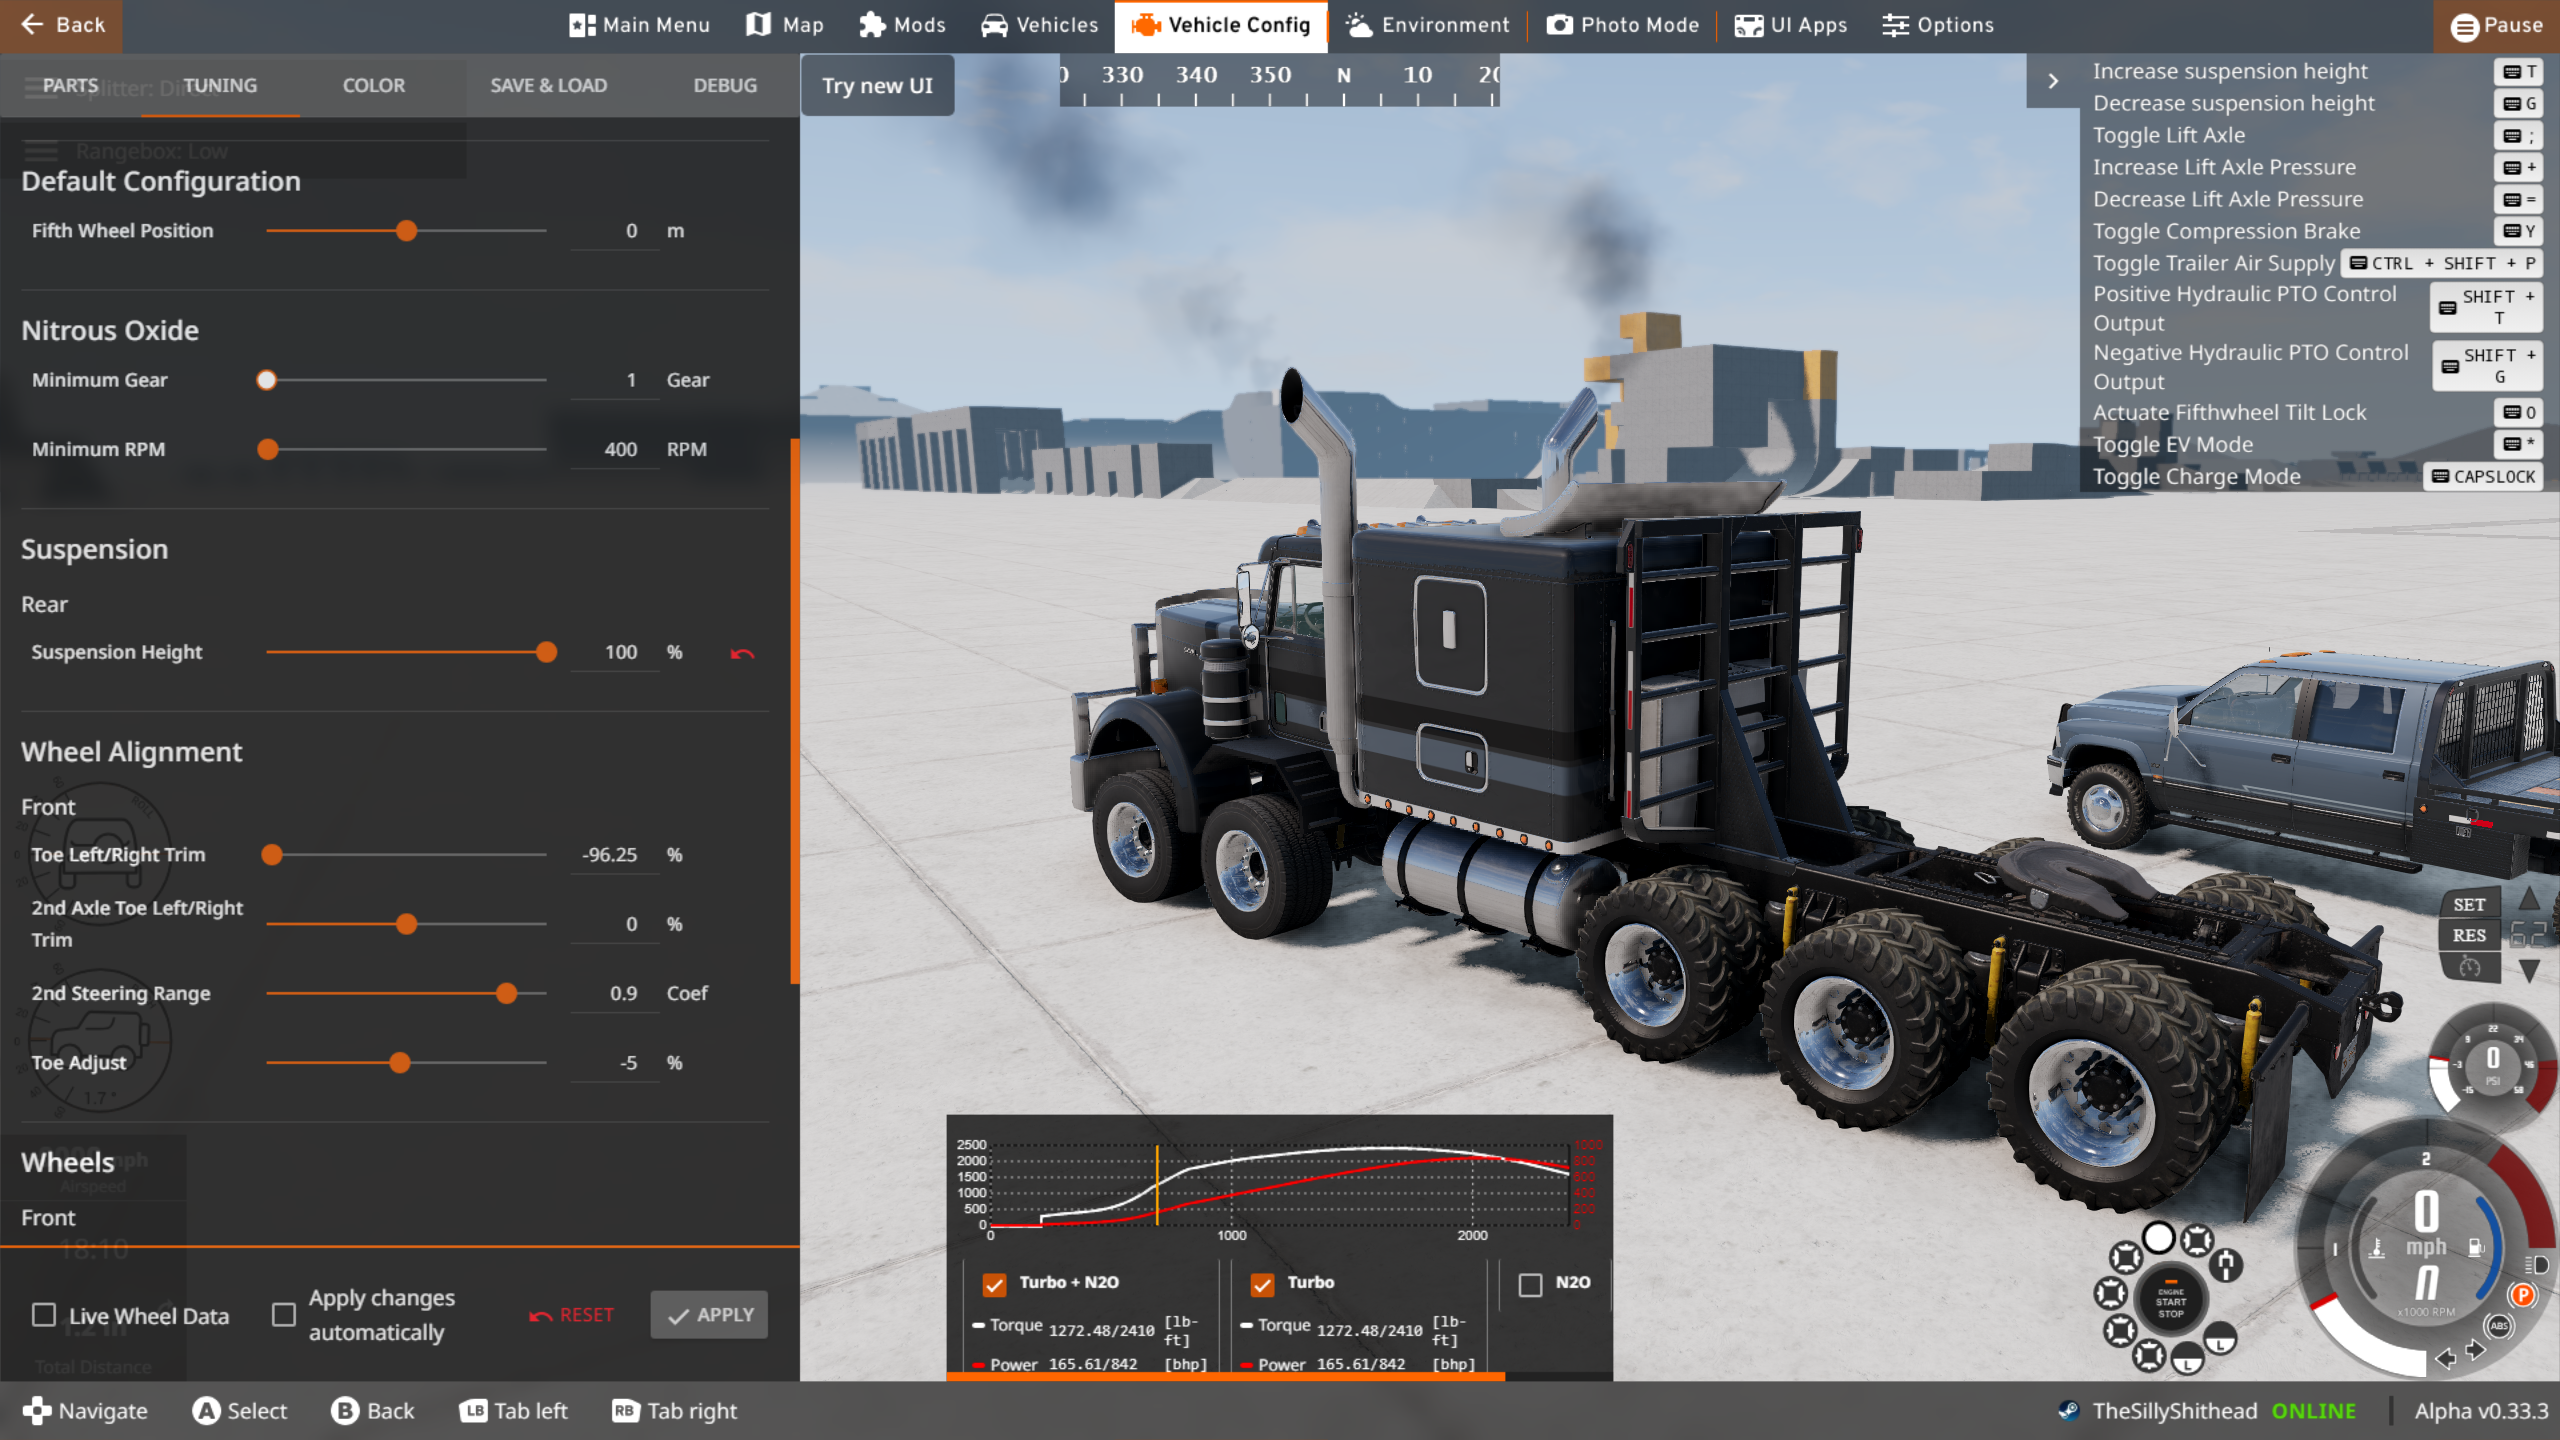The width and height of the screenshot is (2560, 1440).
Task: Reset Suspension Height with undo arrow
Action: point(742,654)
